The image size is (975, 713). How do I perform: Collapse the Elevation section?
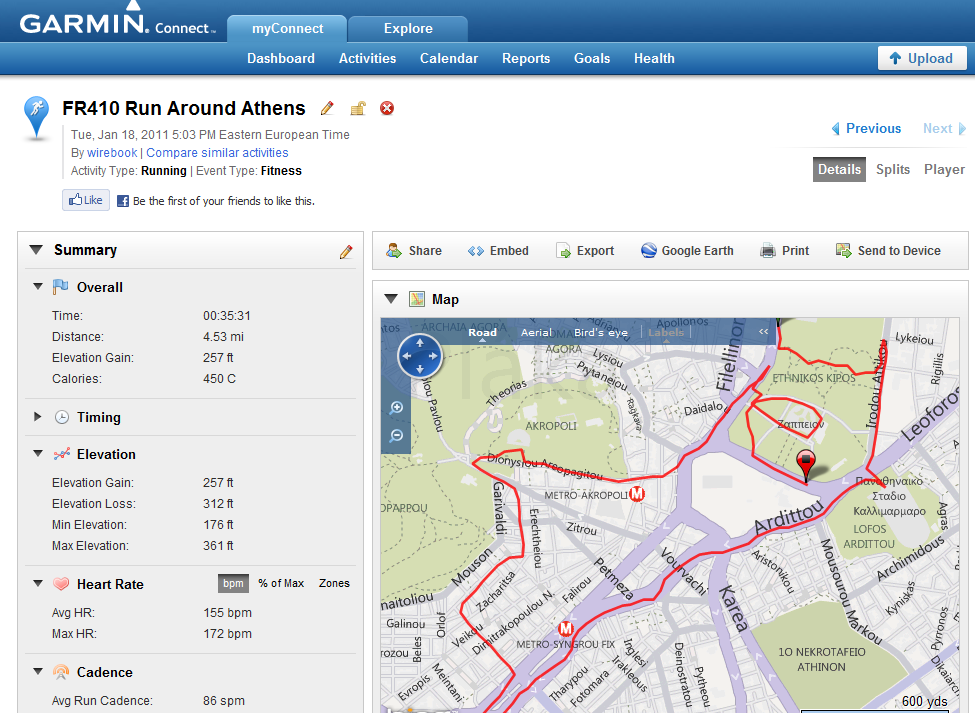[38, 454]
